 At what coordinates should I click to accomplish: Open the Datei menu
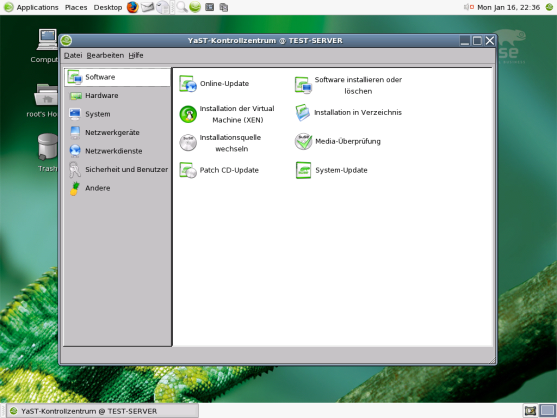click(73, 55)
